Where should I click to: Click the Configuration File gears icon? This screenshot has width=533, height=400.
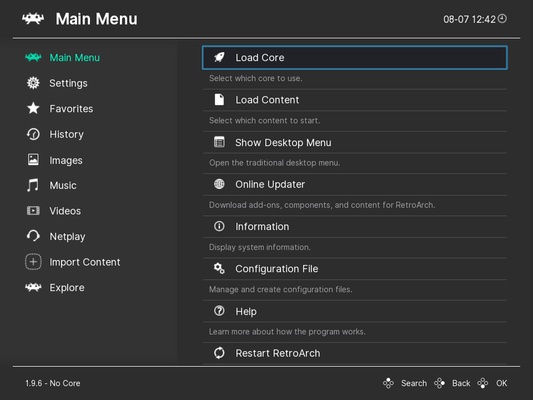(x=219, y=268)
